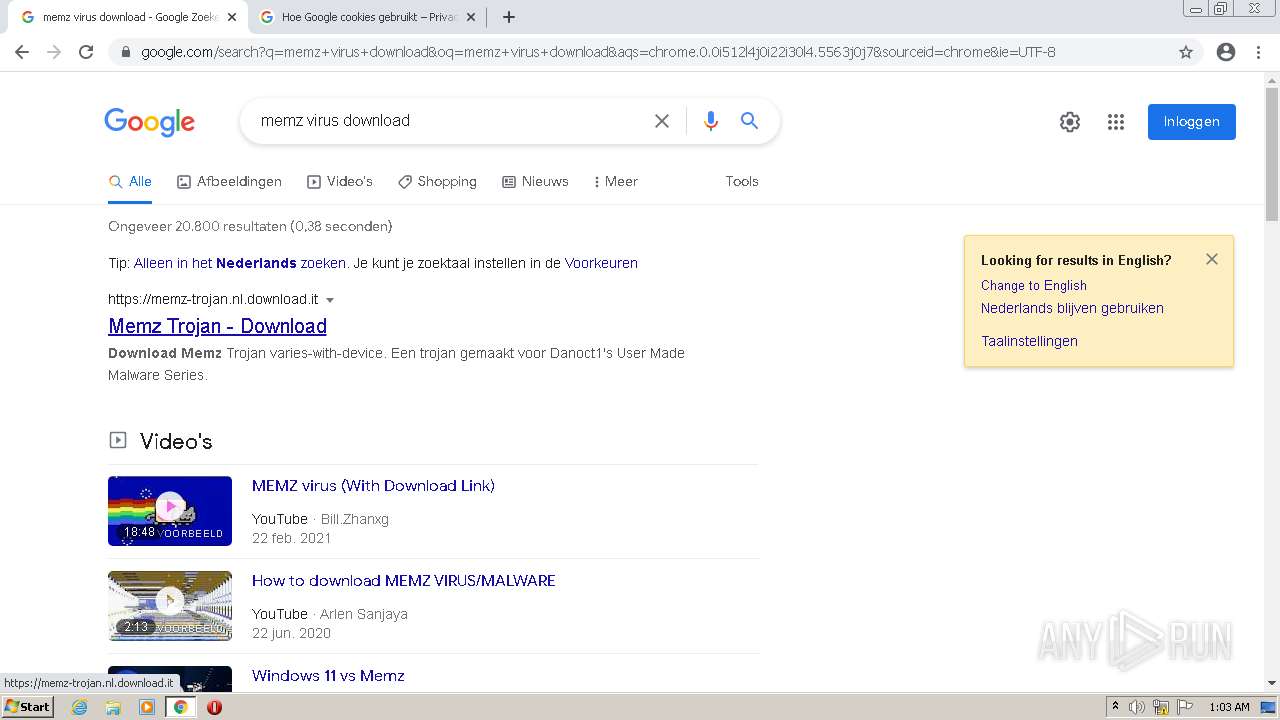Click in the Google search input field

coord(450,121)
